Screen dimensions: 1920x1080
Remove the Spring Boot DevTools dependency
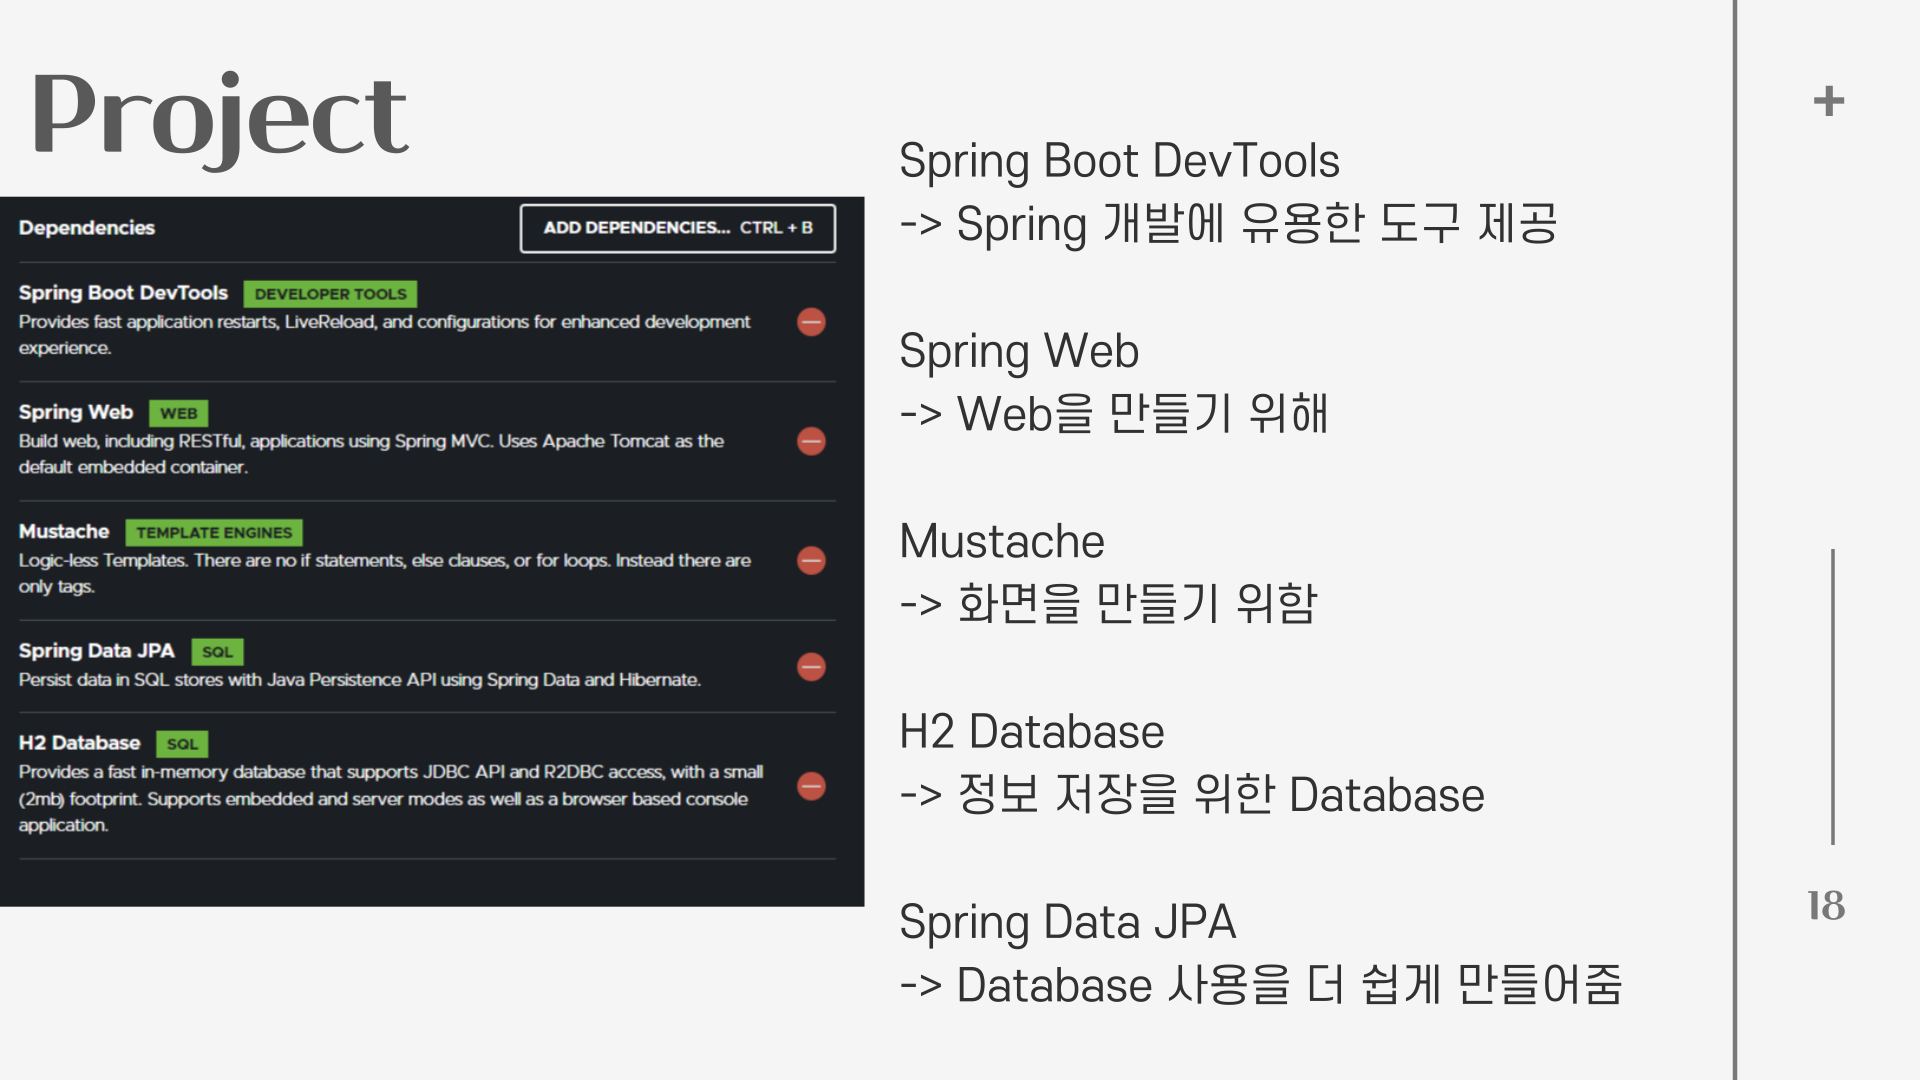click(x=811, y=322)
